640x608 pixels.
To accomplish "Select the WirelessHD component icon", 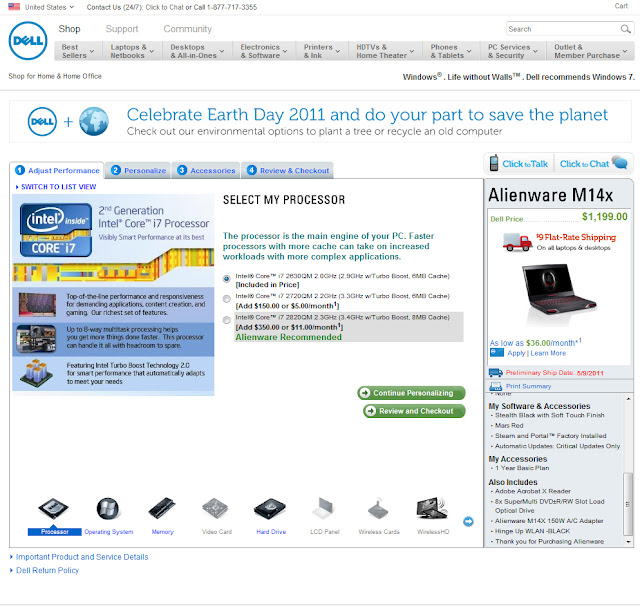I will tap(432, 508).
